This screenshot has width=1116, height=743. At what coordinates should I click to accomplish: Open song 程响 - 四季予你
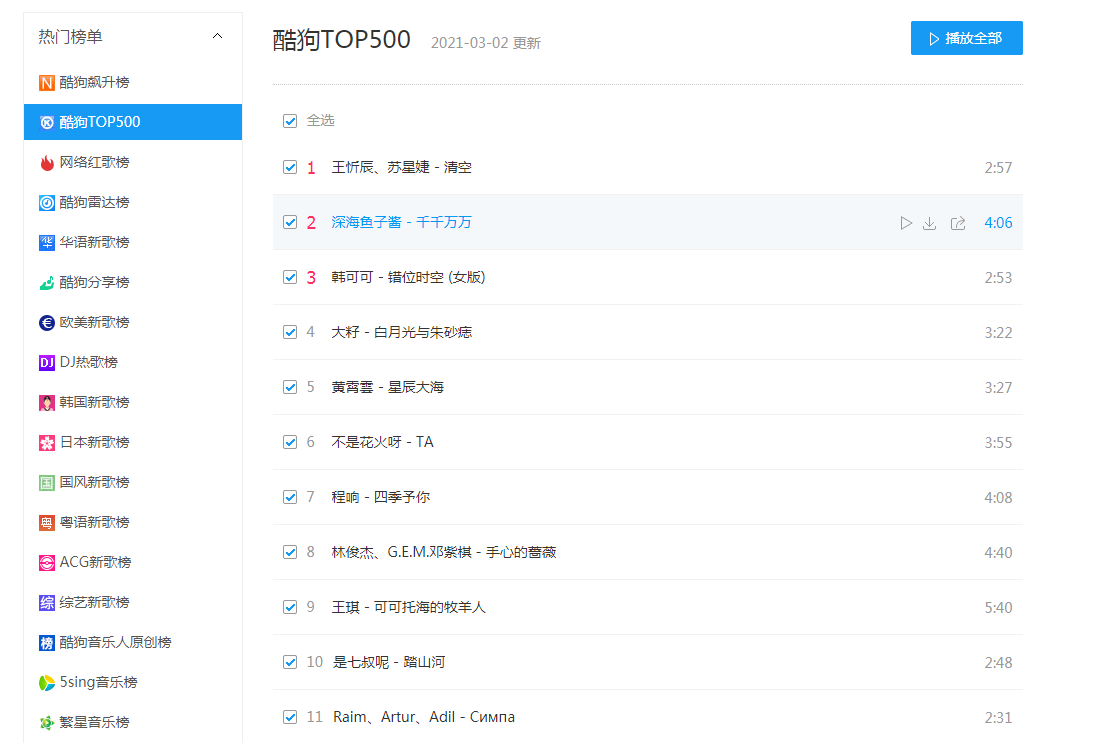pos(380,497)
